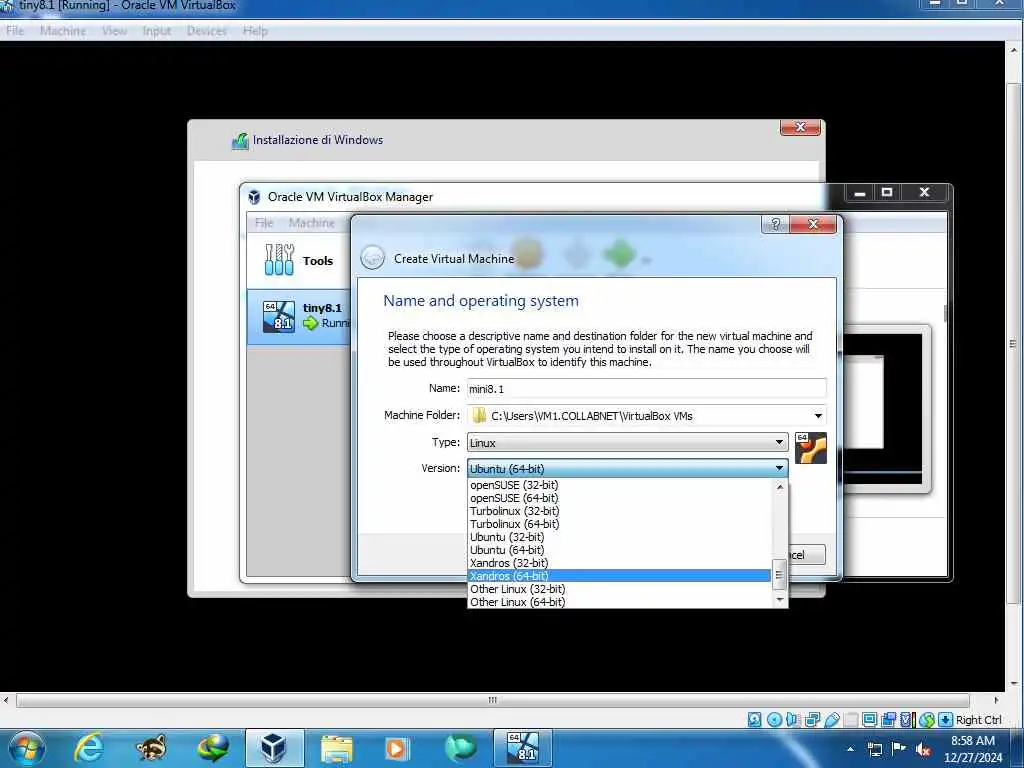Click the VM window vertical scrollbar thumb
This screenshot has width=1024, height=768.
pos(1014,344)
